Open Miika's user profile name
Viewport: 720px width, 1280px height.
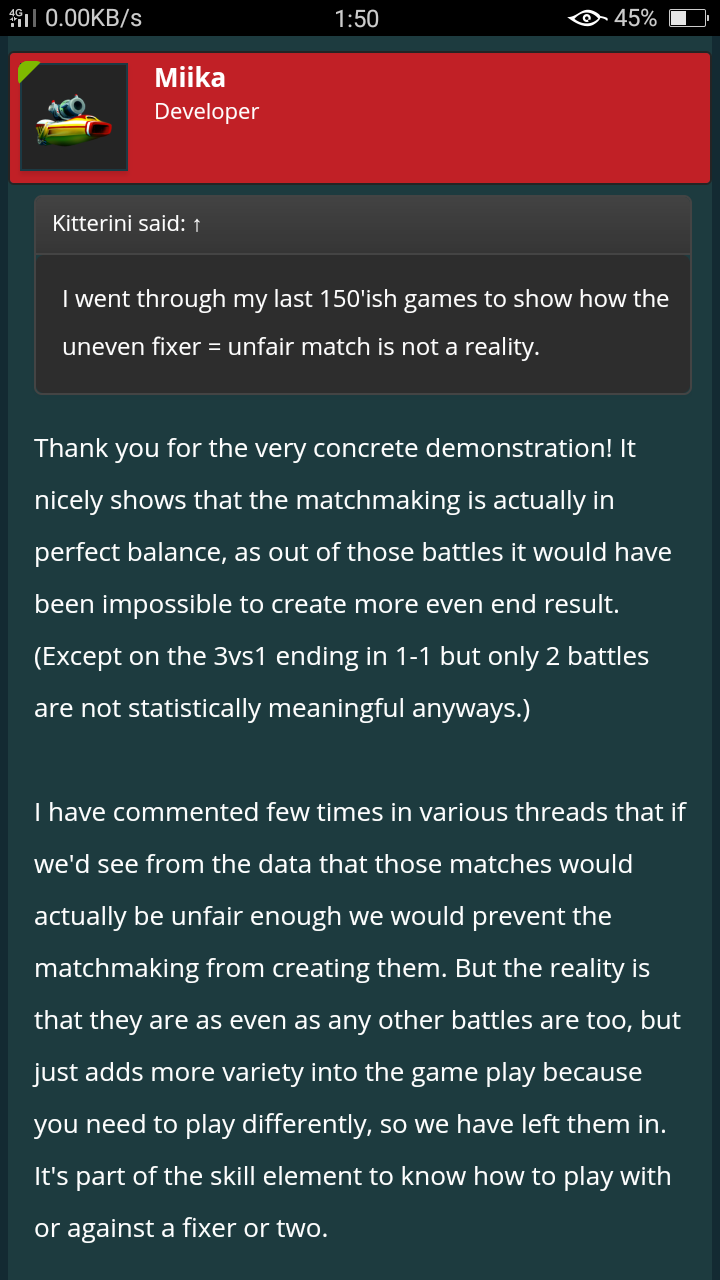(x=191, y=78)
